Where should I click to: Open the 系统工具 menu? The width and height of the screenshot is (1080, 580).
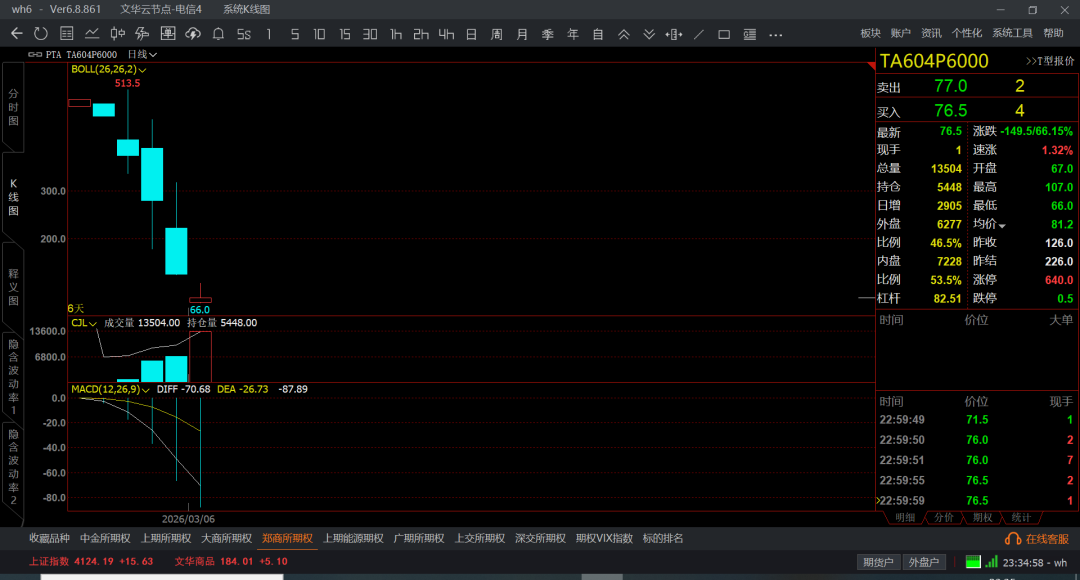(1012, 33)
